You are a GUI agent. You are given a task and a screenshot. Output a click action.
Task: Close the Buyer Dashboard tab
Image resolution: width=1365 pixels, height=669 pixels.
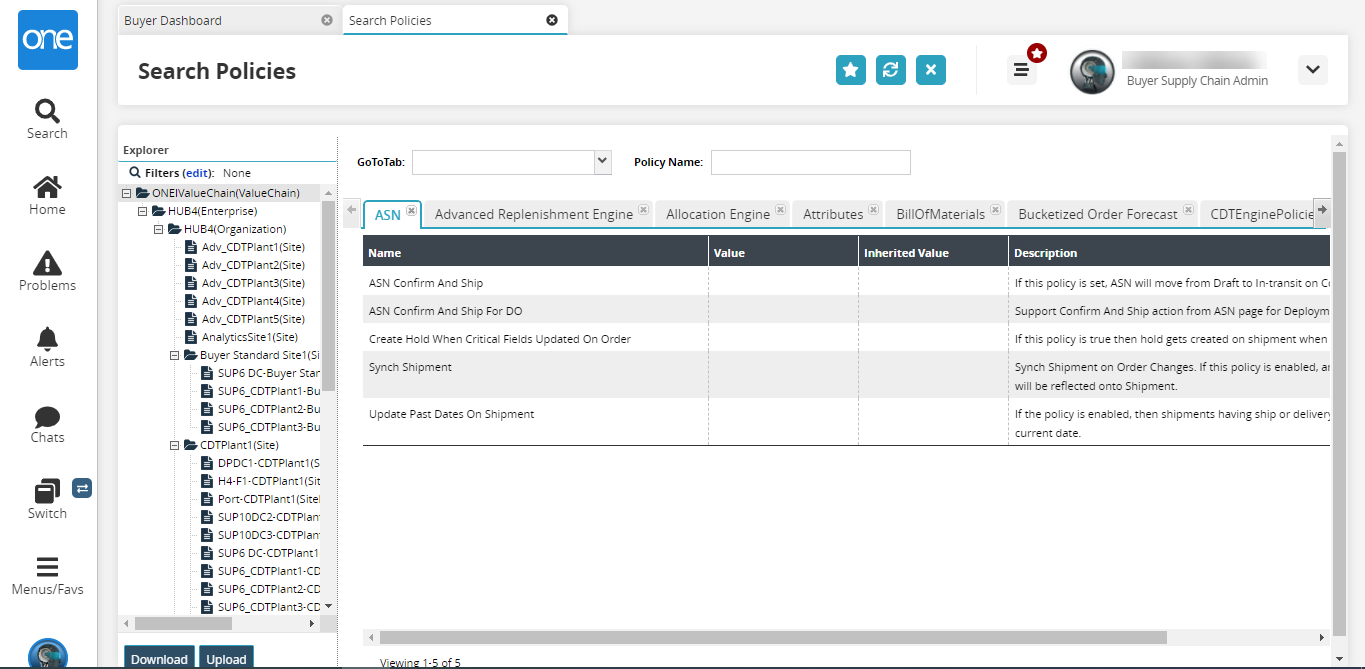(326, 20)
